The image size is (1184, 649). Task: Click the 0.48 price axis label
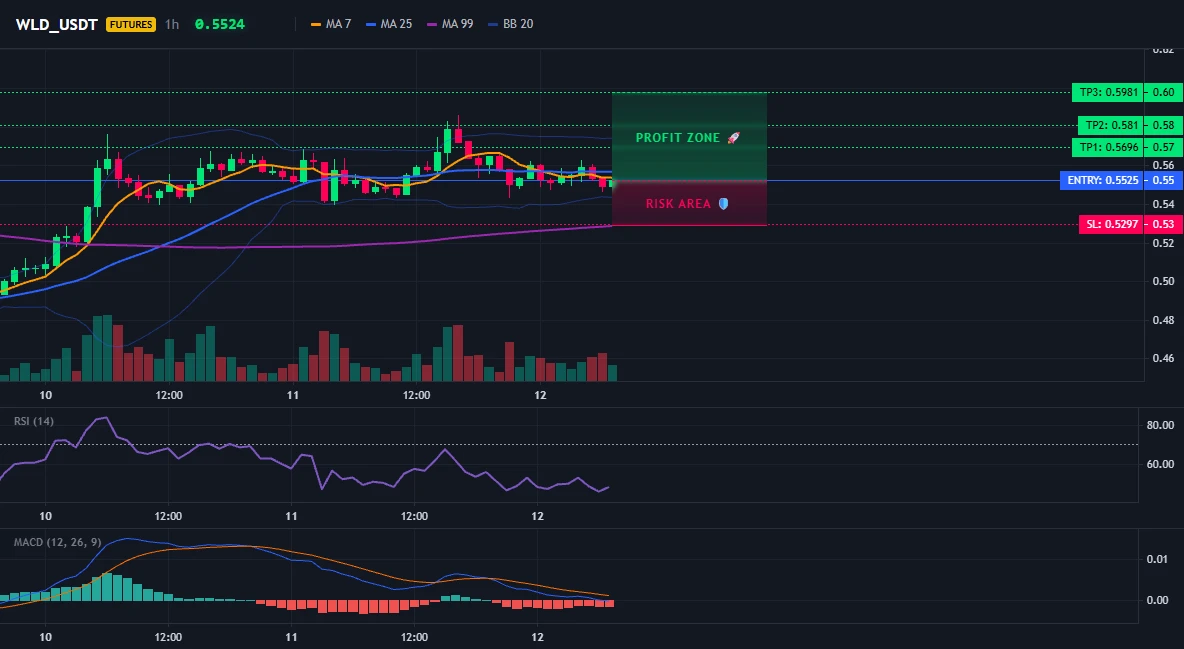click(x=1164, y=320)
